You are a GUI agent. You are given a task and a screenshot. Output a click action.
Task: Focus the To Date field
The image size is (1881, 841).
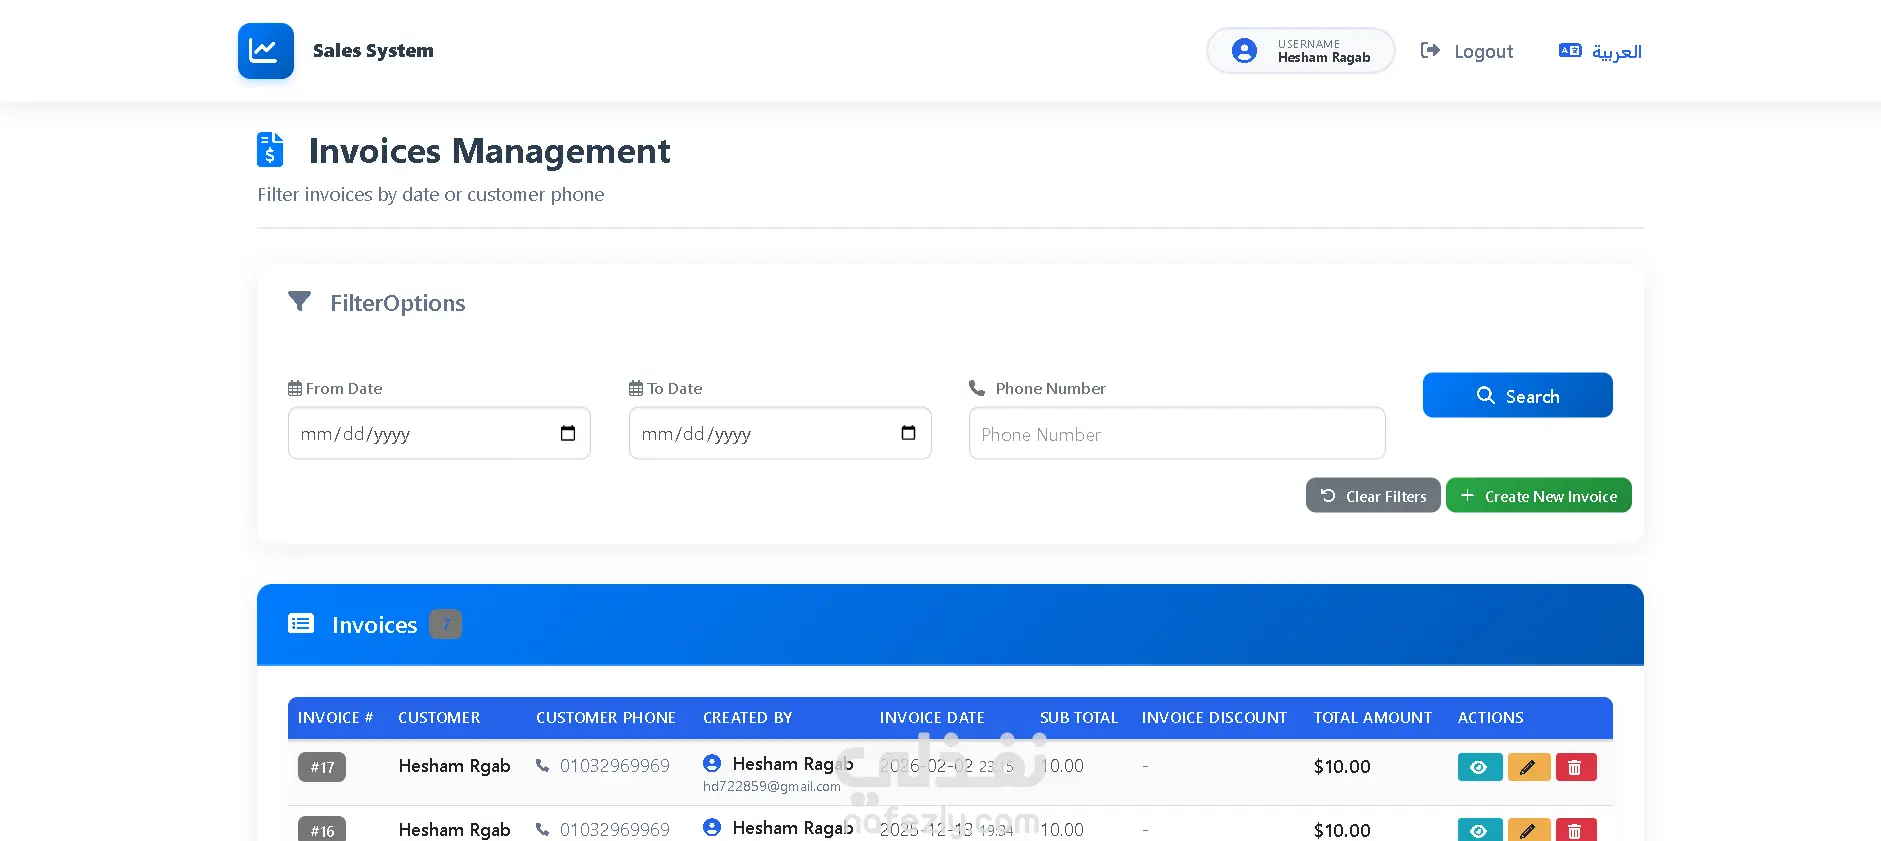click(780, 433)
